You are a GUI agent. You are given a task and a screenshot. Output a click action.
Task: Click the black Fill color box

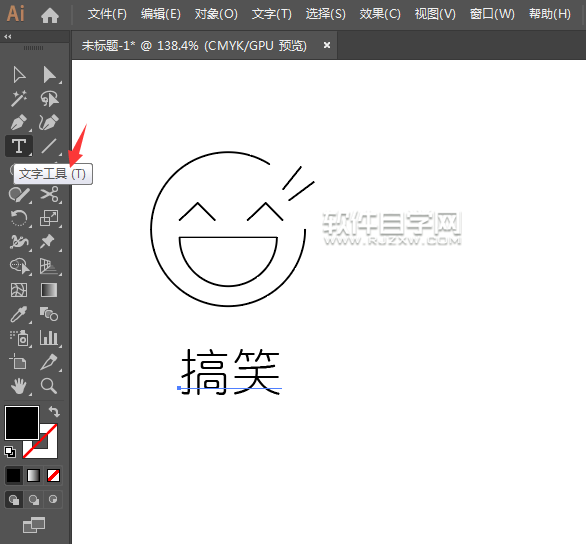(x=22, y=423)
